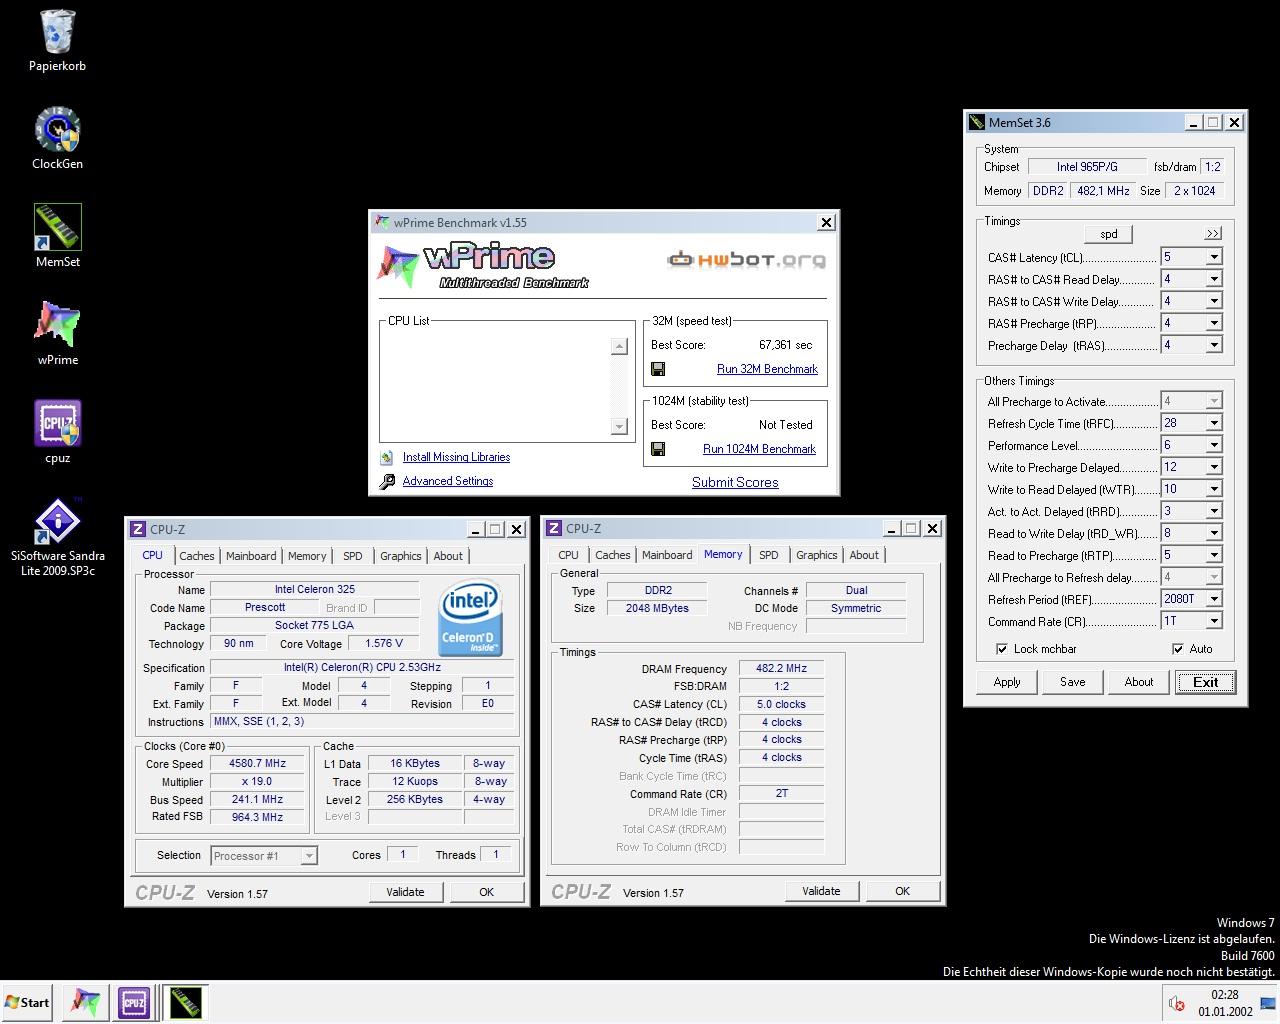Image resolution: width=1280 pixels, height=1024 pixels.
Task: Open the Processor #1 selection dropdown
Action: click(264, 855)
